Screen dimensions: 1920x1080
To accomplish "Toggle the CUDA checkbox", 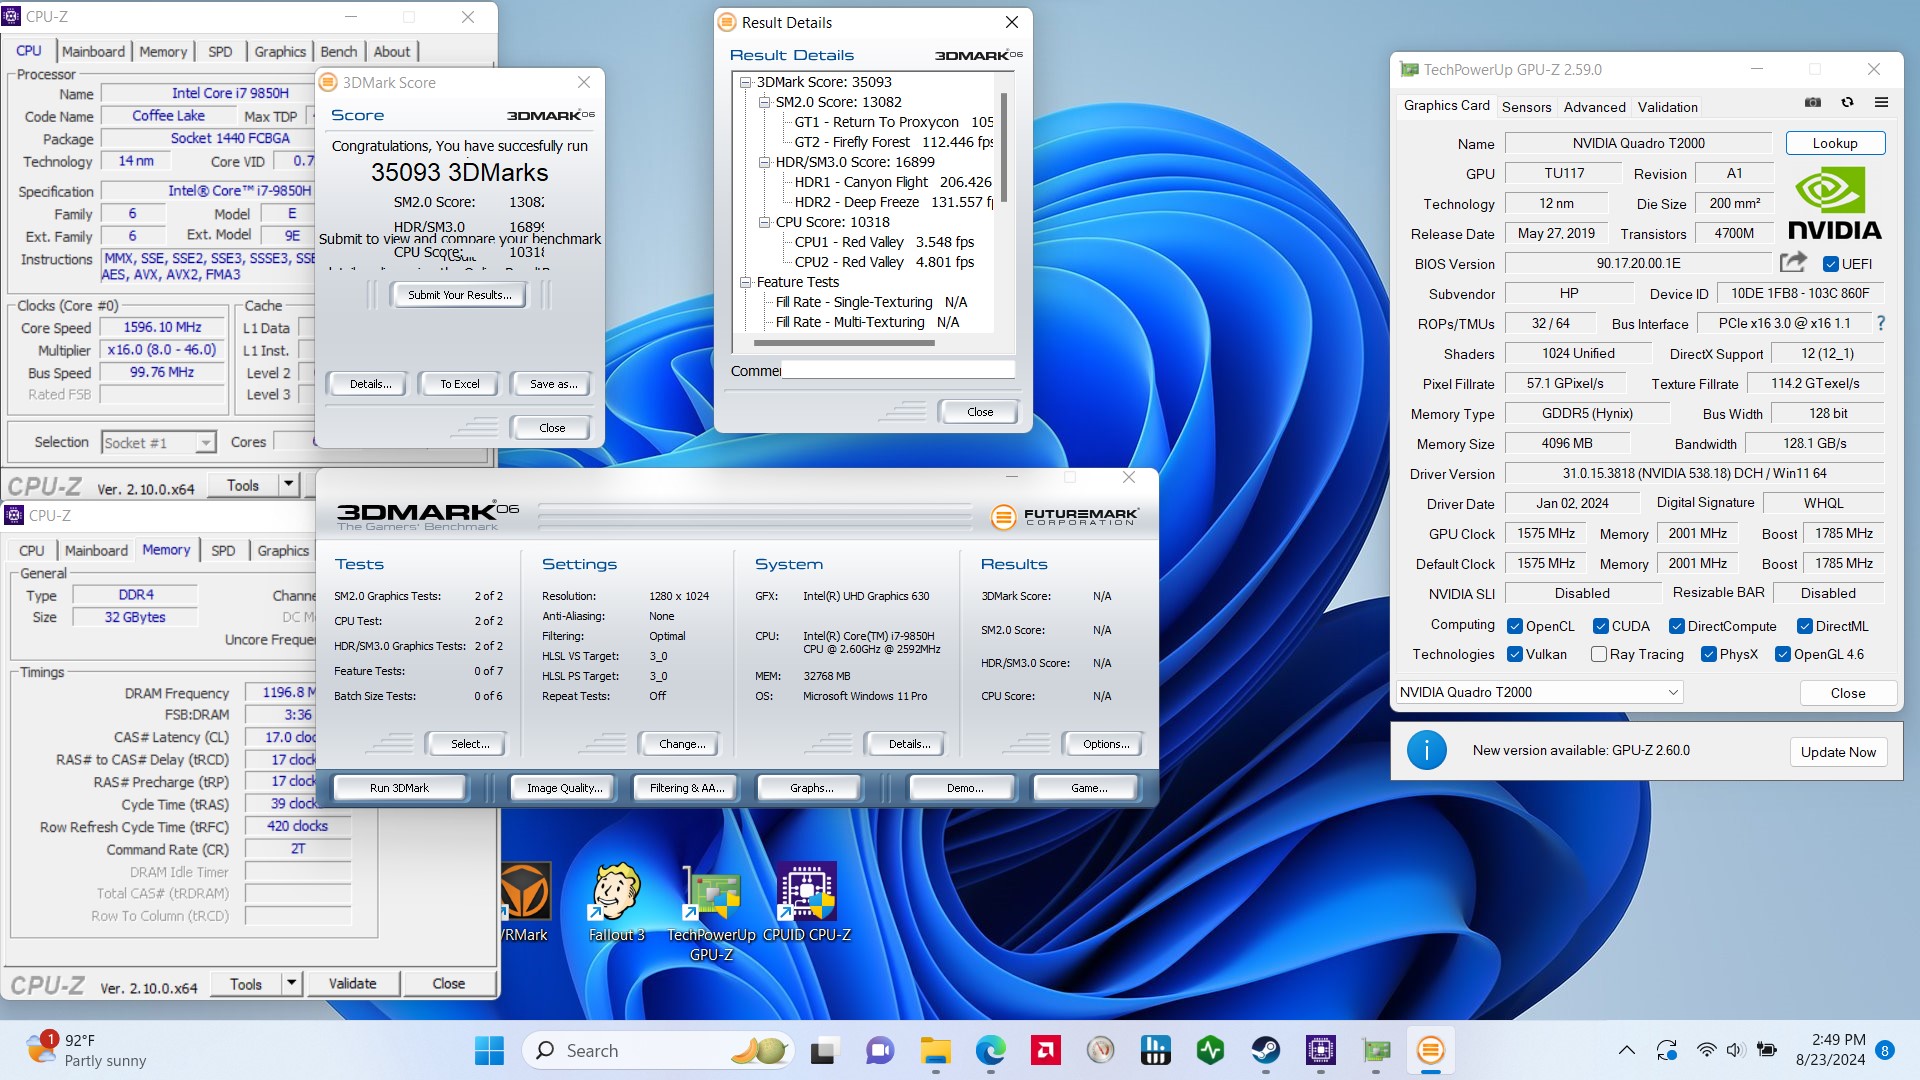I will point(1600,626).
